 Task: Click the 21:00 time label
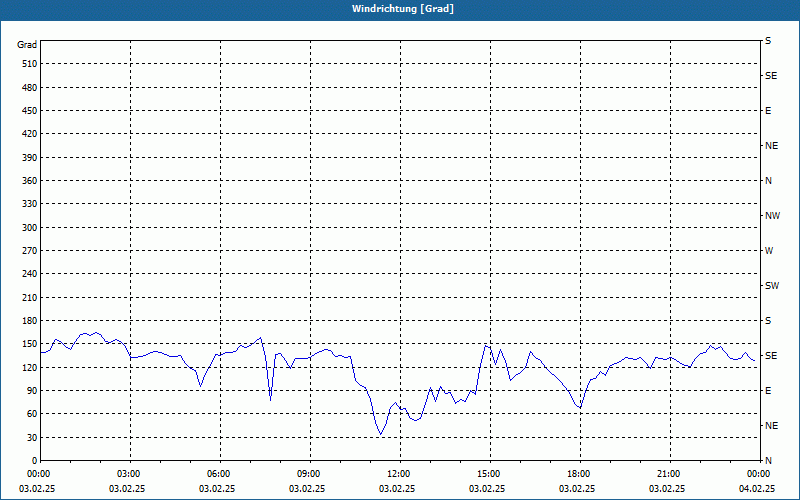tap(670, 474)
